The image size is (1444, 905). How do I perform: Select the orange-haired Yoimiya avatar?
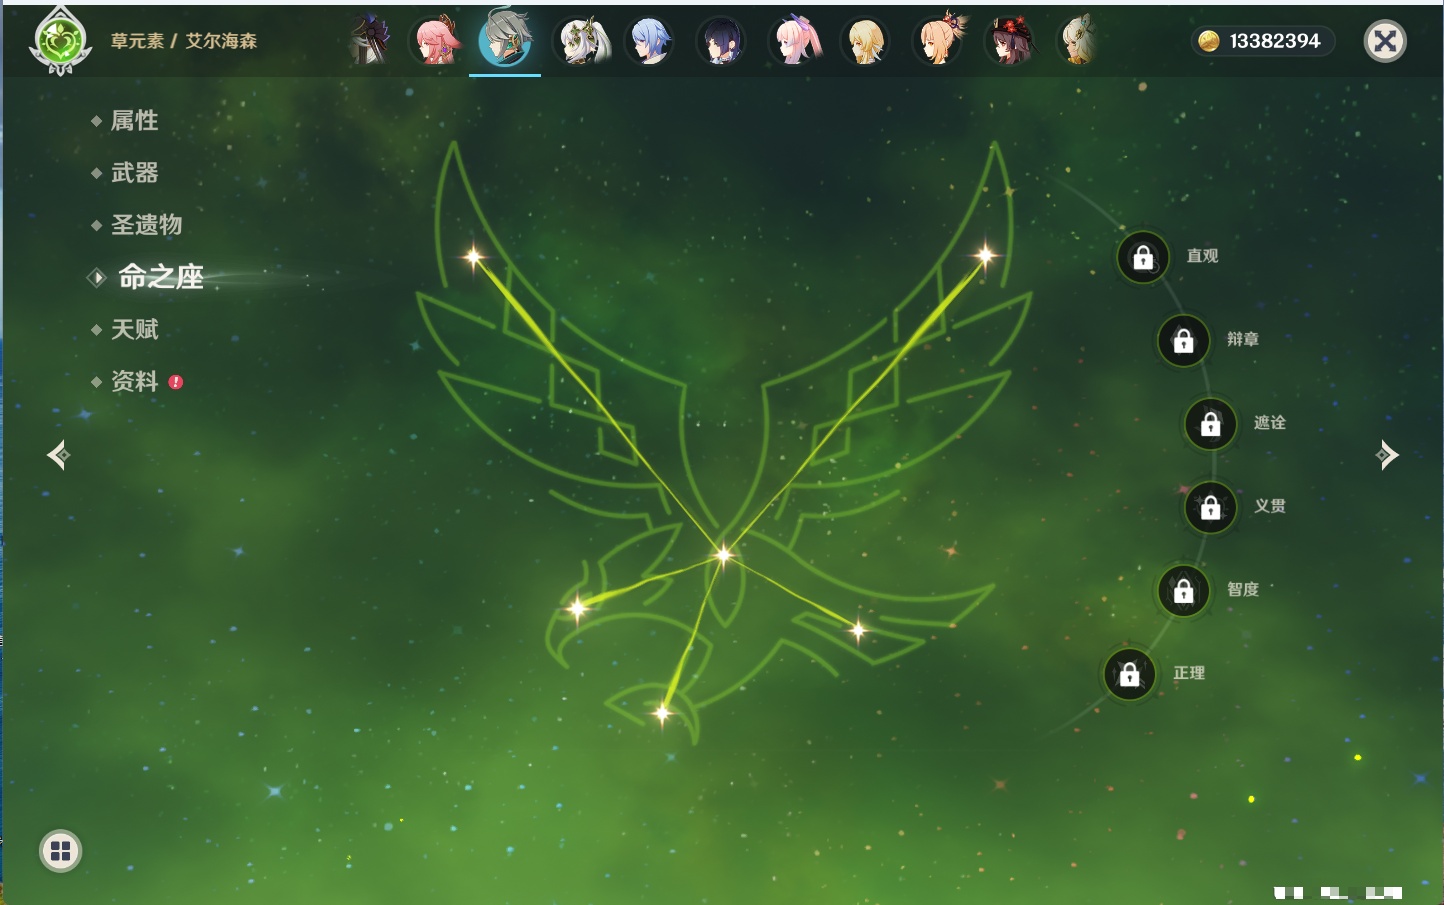[938, 41]
